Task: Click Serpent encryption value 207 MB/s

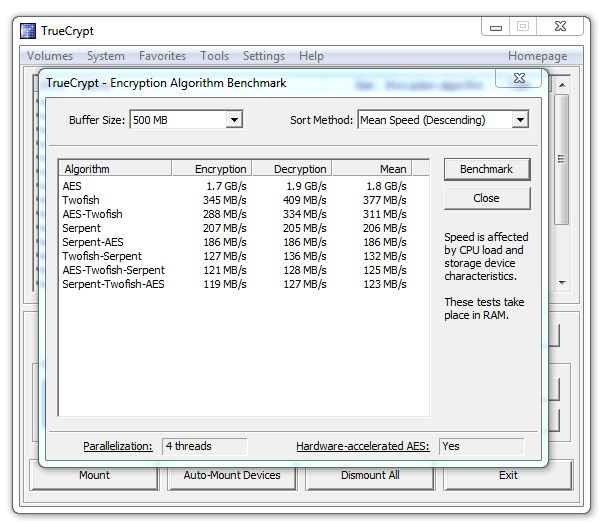Action: [x=225, y=228]
